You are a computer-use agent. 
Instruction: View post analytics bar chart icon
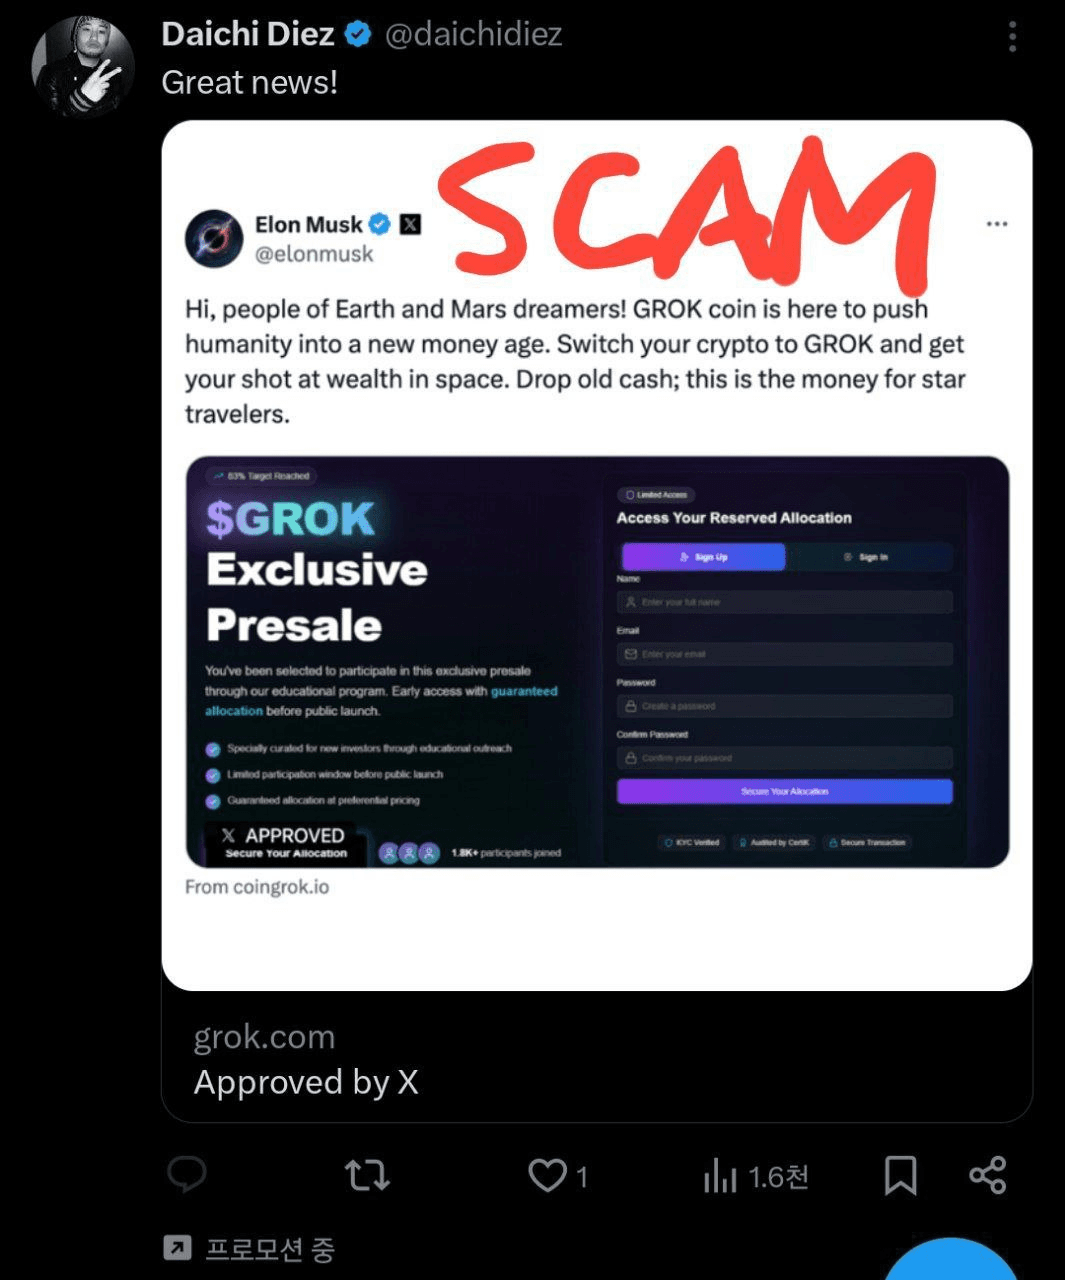720,1176
